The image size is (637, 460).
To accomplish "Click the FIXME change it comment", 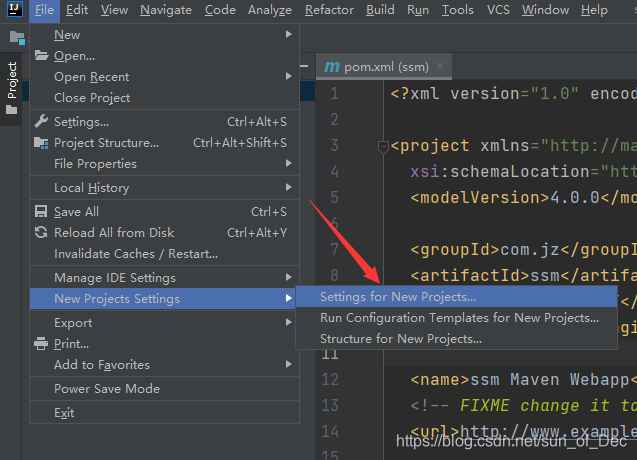I will (x=524, y=406).
